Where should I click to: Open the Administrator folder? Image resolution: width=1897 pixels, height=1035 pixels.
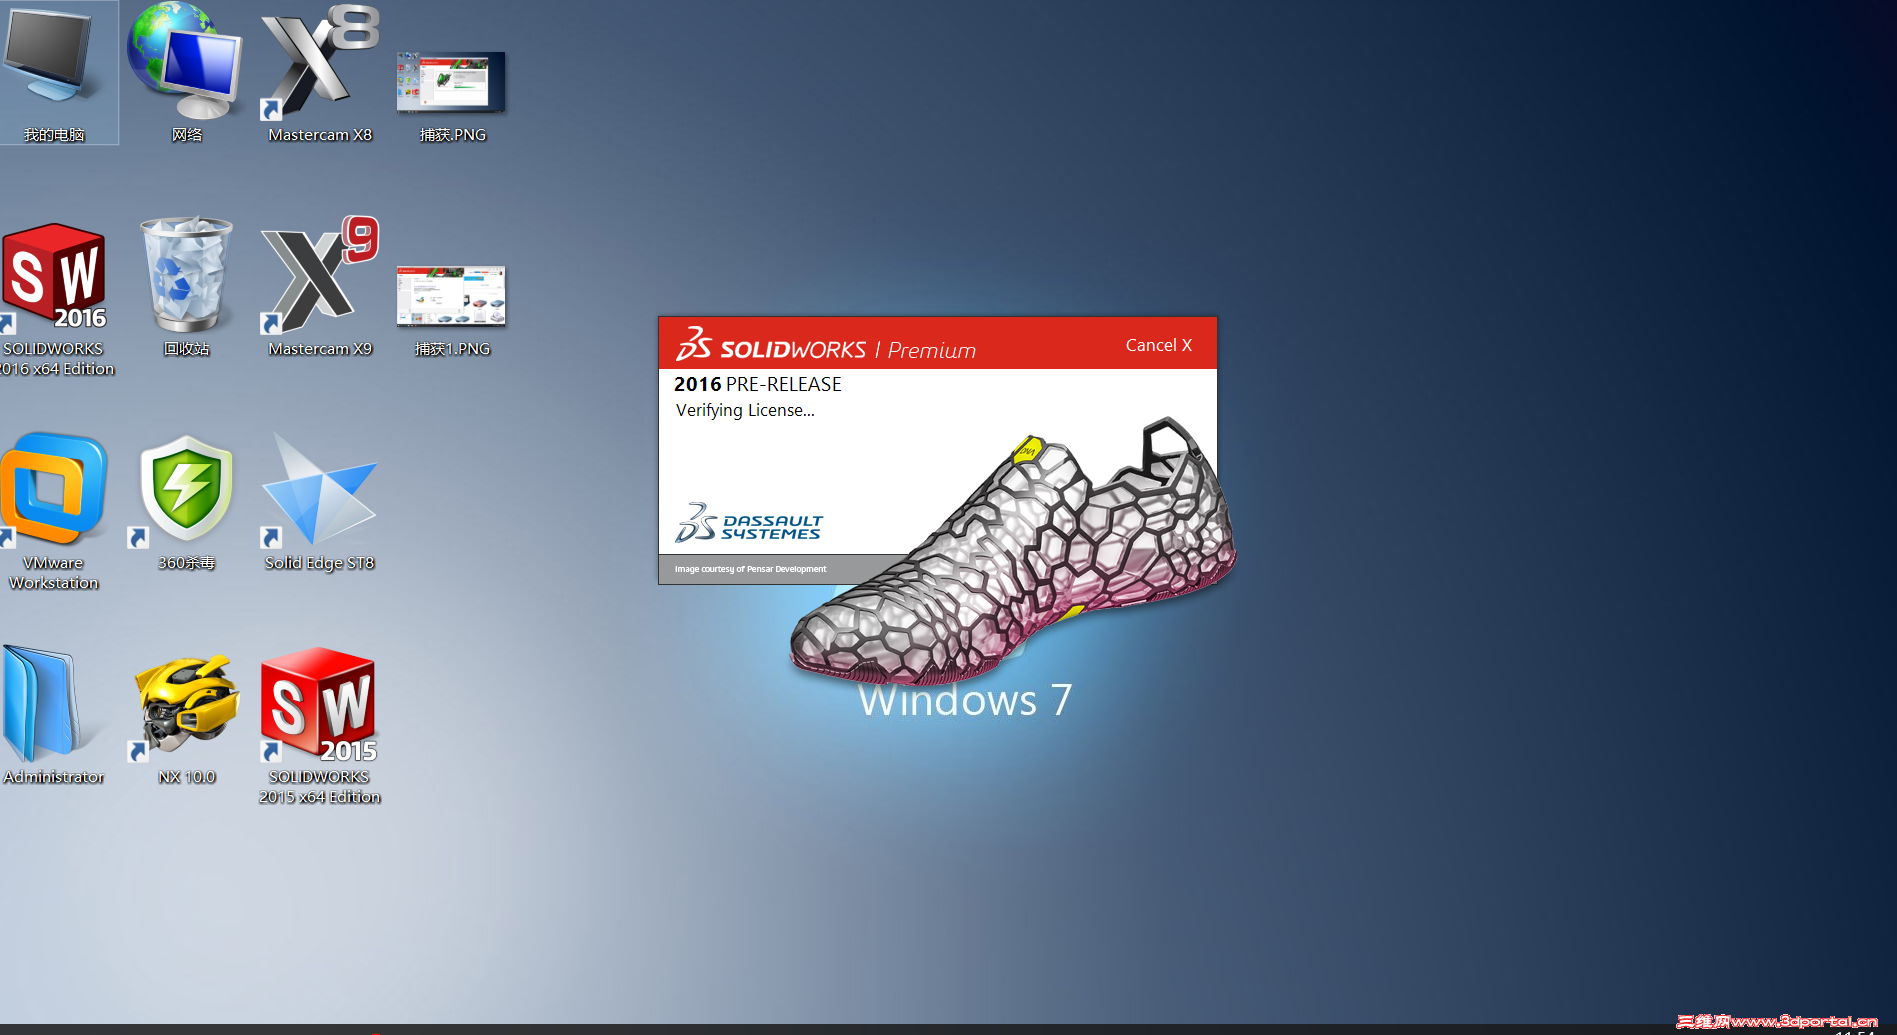(x=54, y=716)
